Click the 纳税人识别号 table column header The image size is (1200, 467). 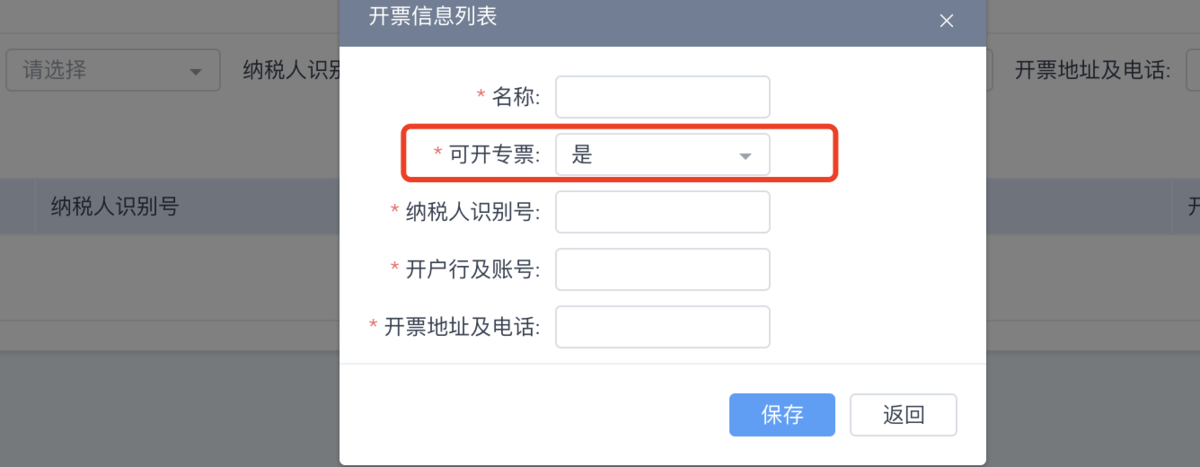[115, 207]
